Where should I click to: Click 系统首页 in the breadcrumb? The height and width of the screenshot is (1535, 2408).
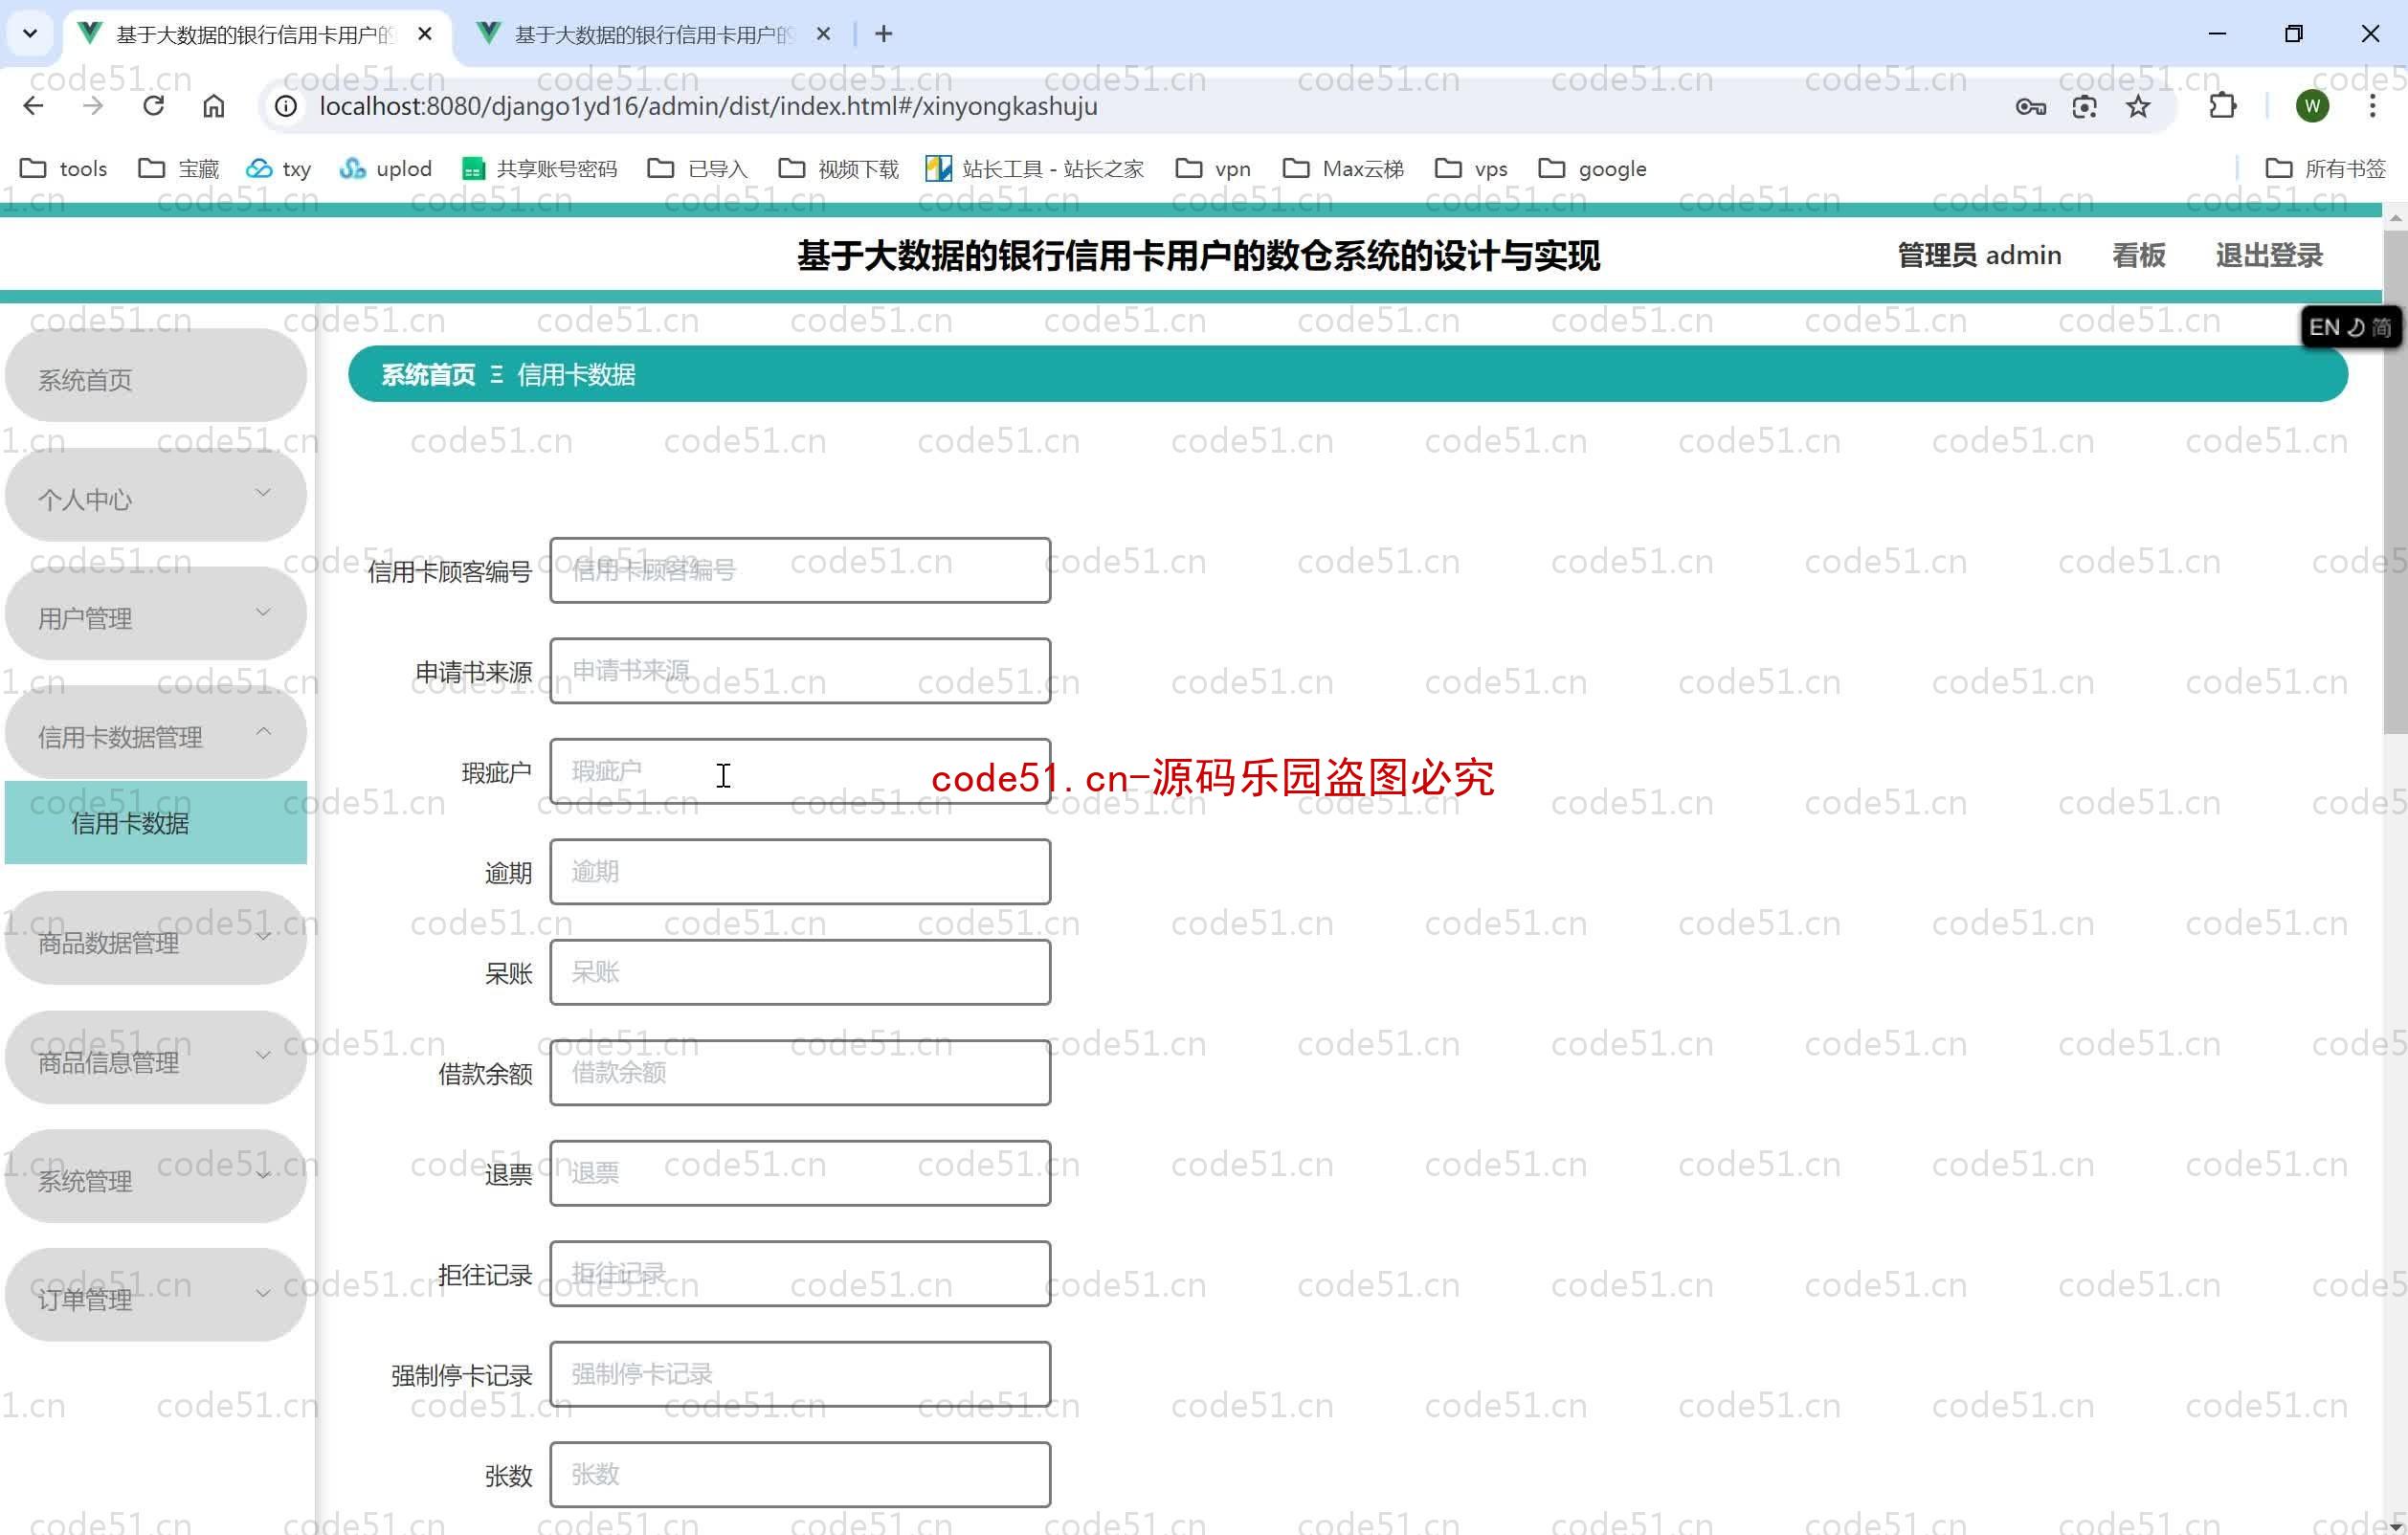(428, 375)
